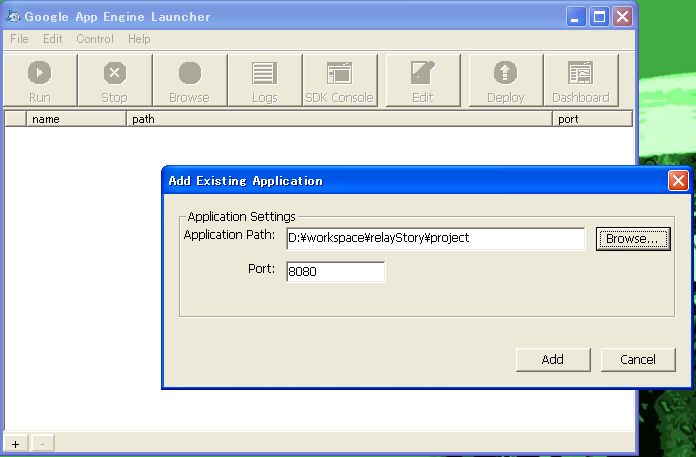The height and width of the screenshot is (457, 696).
Task: Click the Application Path label text
Action: click(x=229, y=235)
